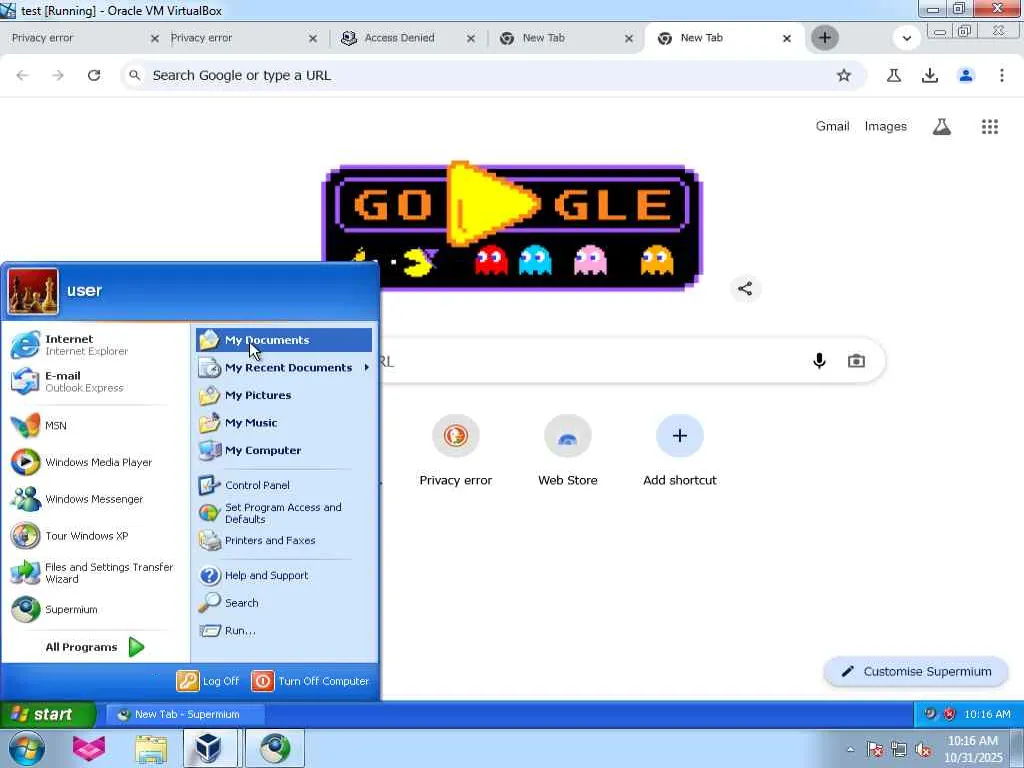The width and height of the screenshot is (1024, 768).
Task: Open the profile menu
Action: (x=966, y=75)
